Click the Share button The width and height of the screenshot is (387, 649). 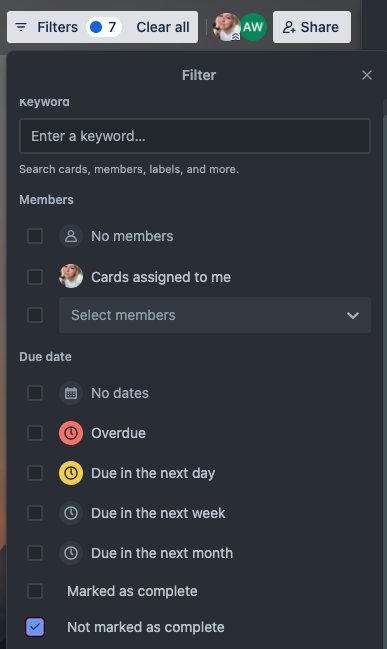[x=312, y=27]
